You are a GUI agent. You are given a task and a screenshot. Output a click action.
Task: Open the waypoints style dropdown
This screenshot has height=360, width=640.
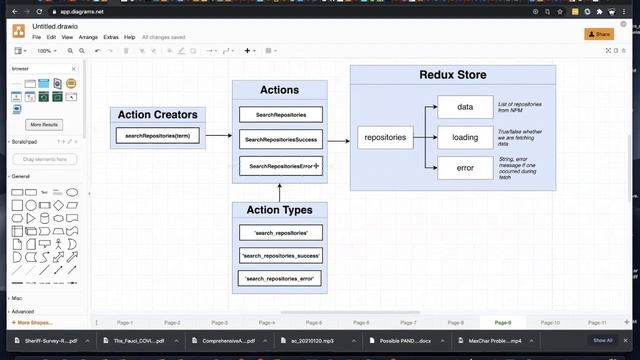point(228,51)
